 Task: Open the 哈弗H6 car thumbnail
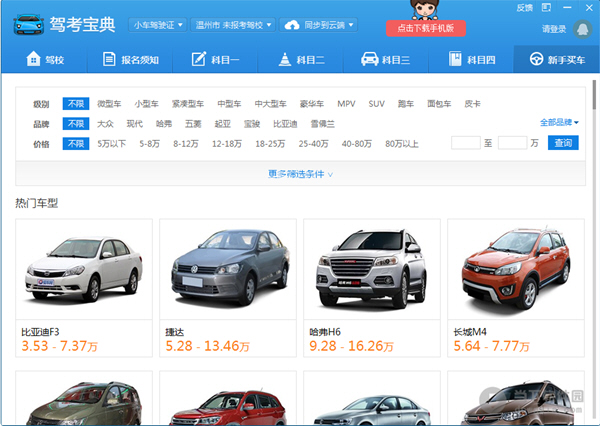(372, 269)
